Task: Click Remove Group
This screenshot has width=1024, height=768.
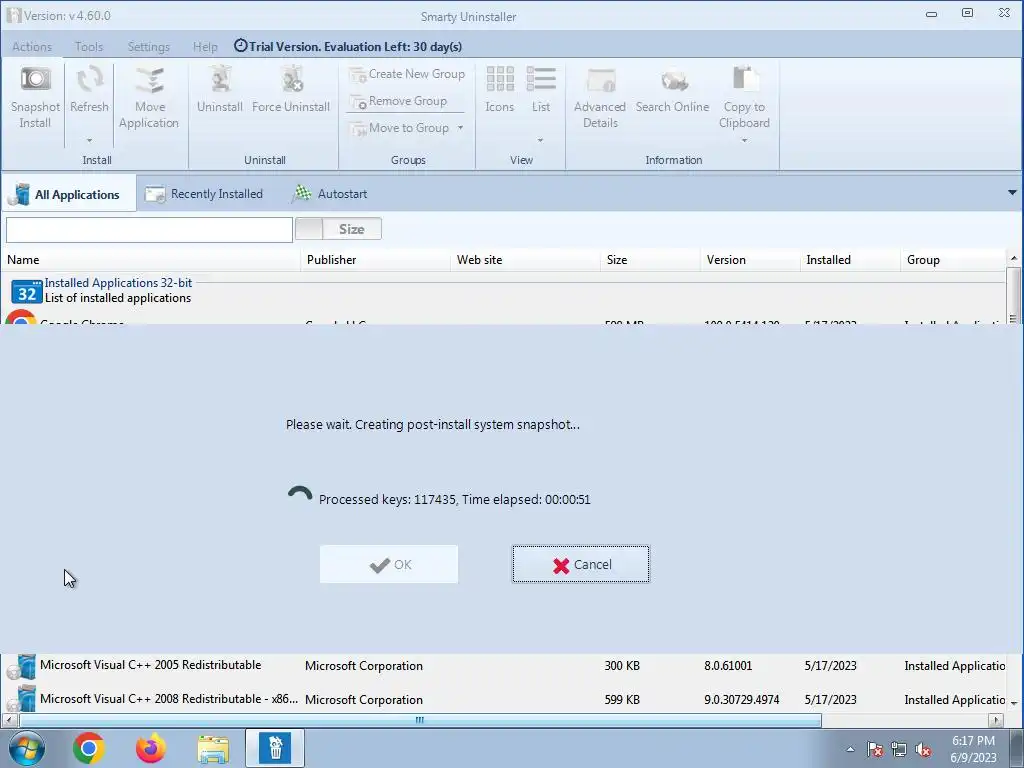Action: pyautogui.click(x=398, y=101)
